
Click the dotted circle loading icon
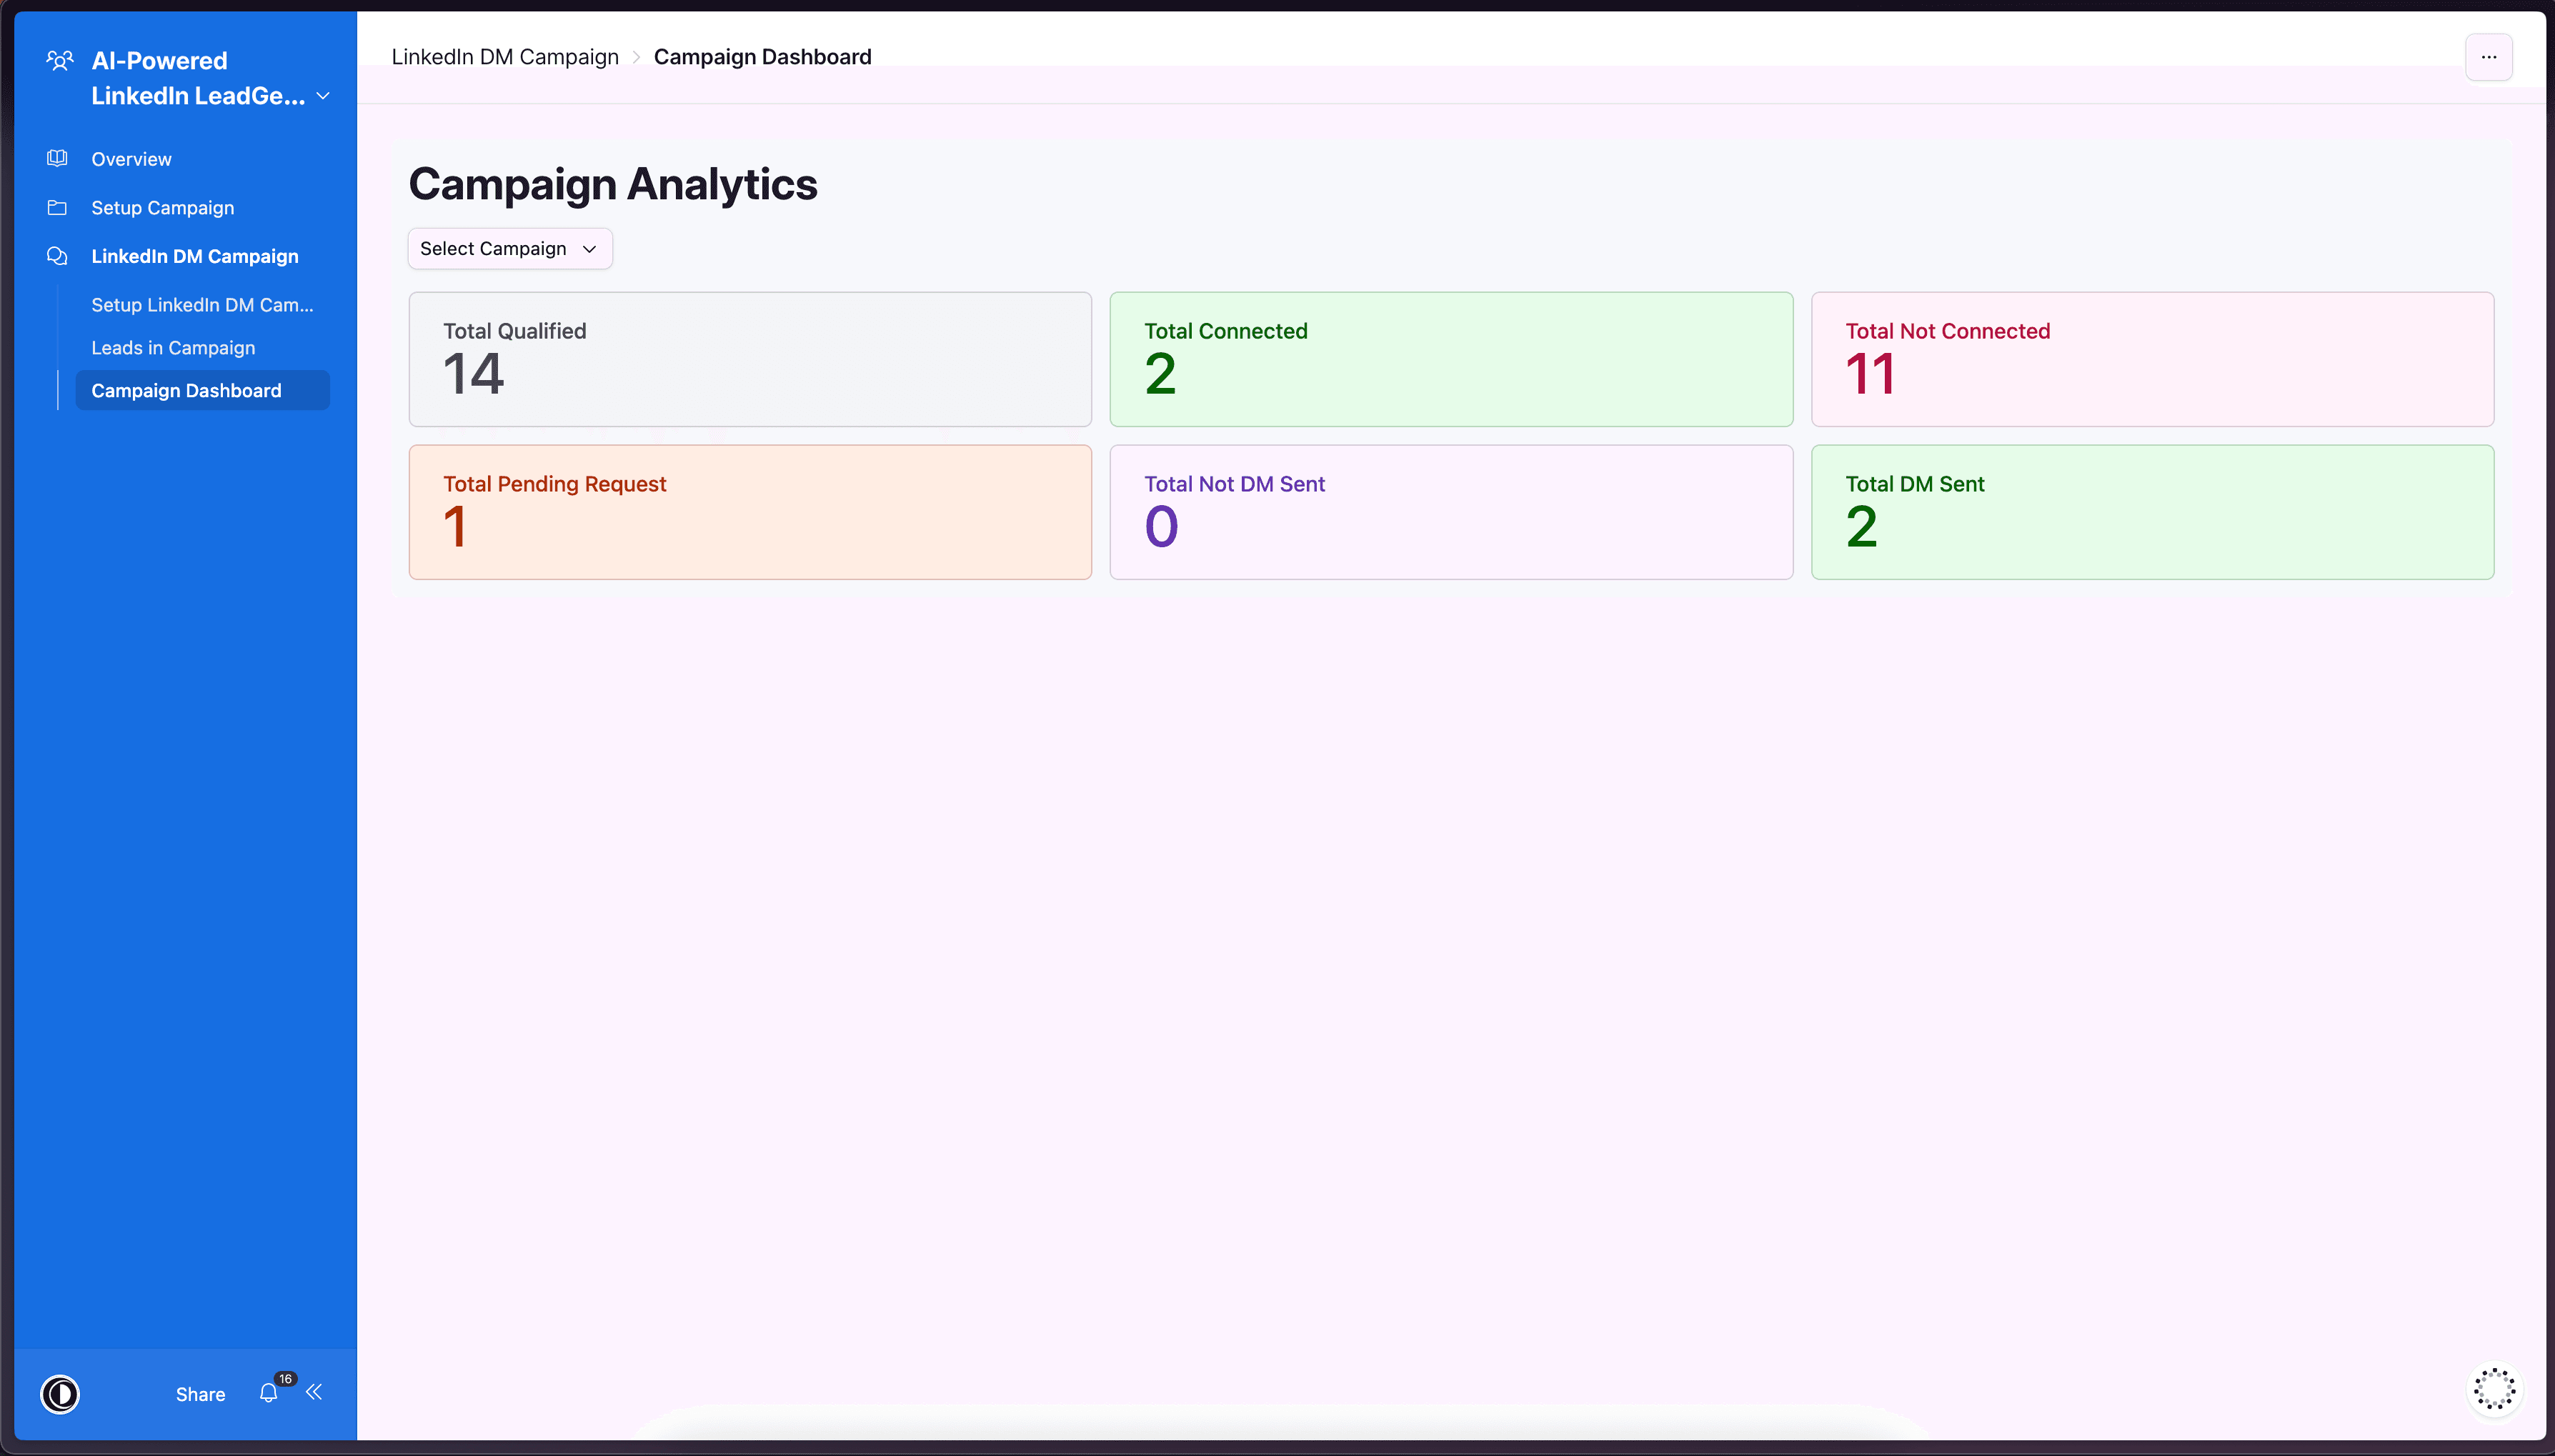(2494, 1389)
